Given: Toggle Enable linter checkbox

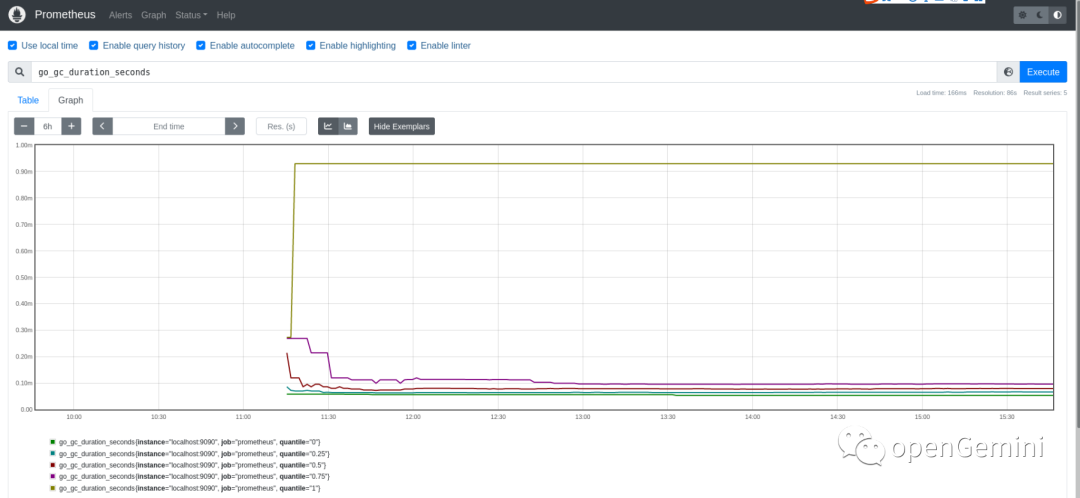Looking at the screenshot, I should tap(412, 45).
